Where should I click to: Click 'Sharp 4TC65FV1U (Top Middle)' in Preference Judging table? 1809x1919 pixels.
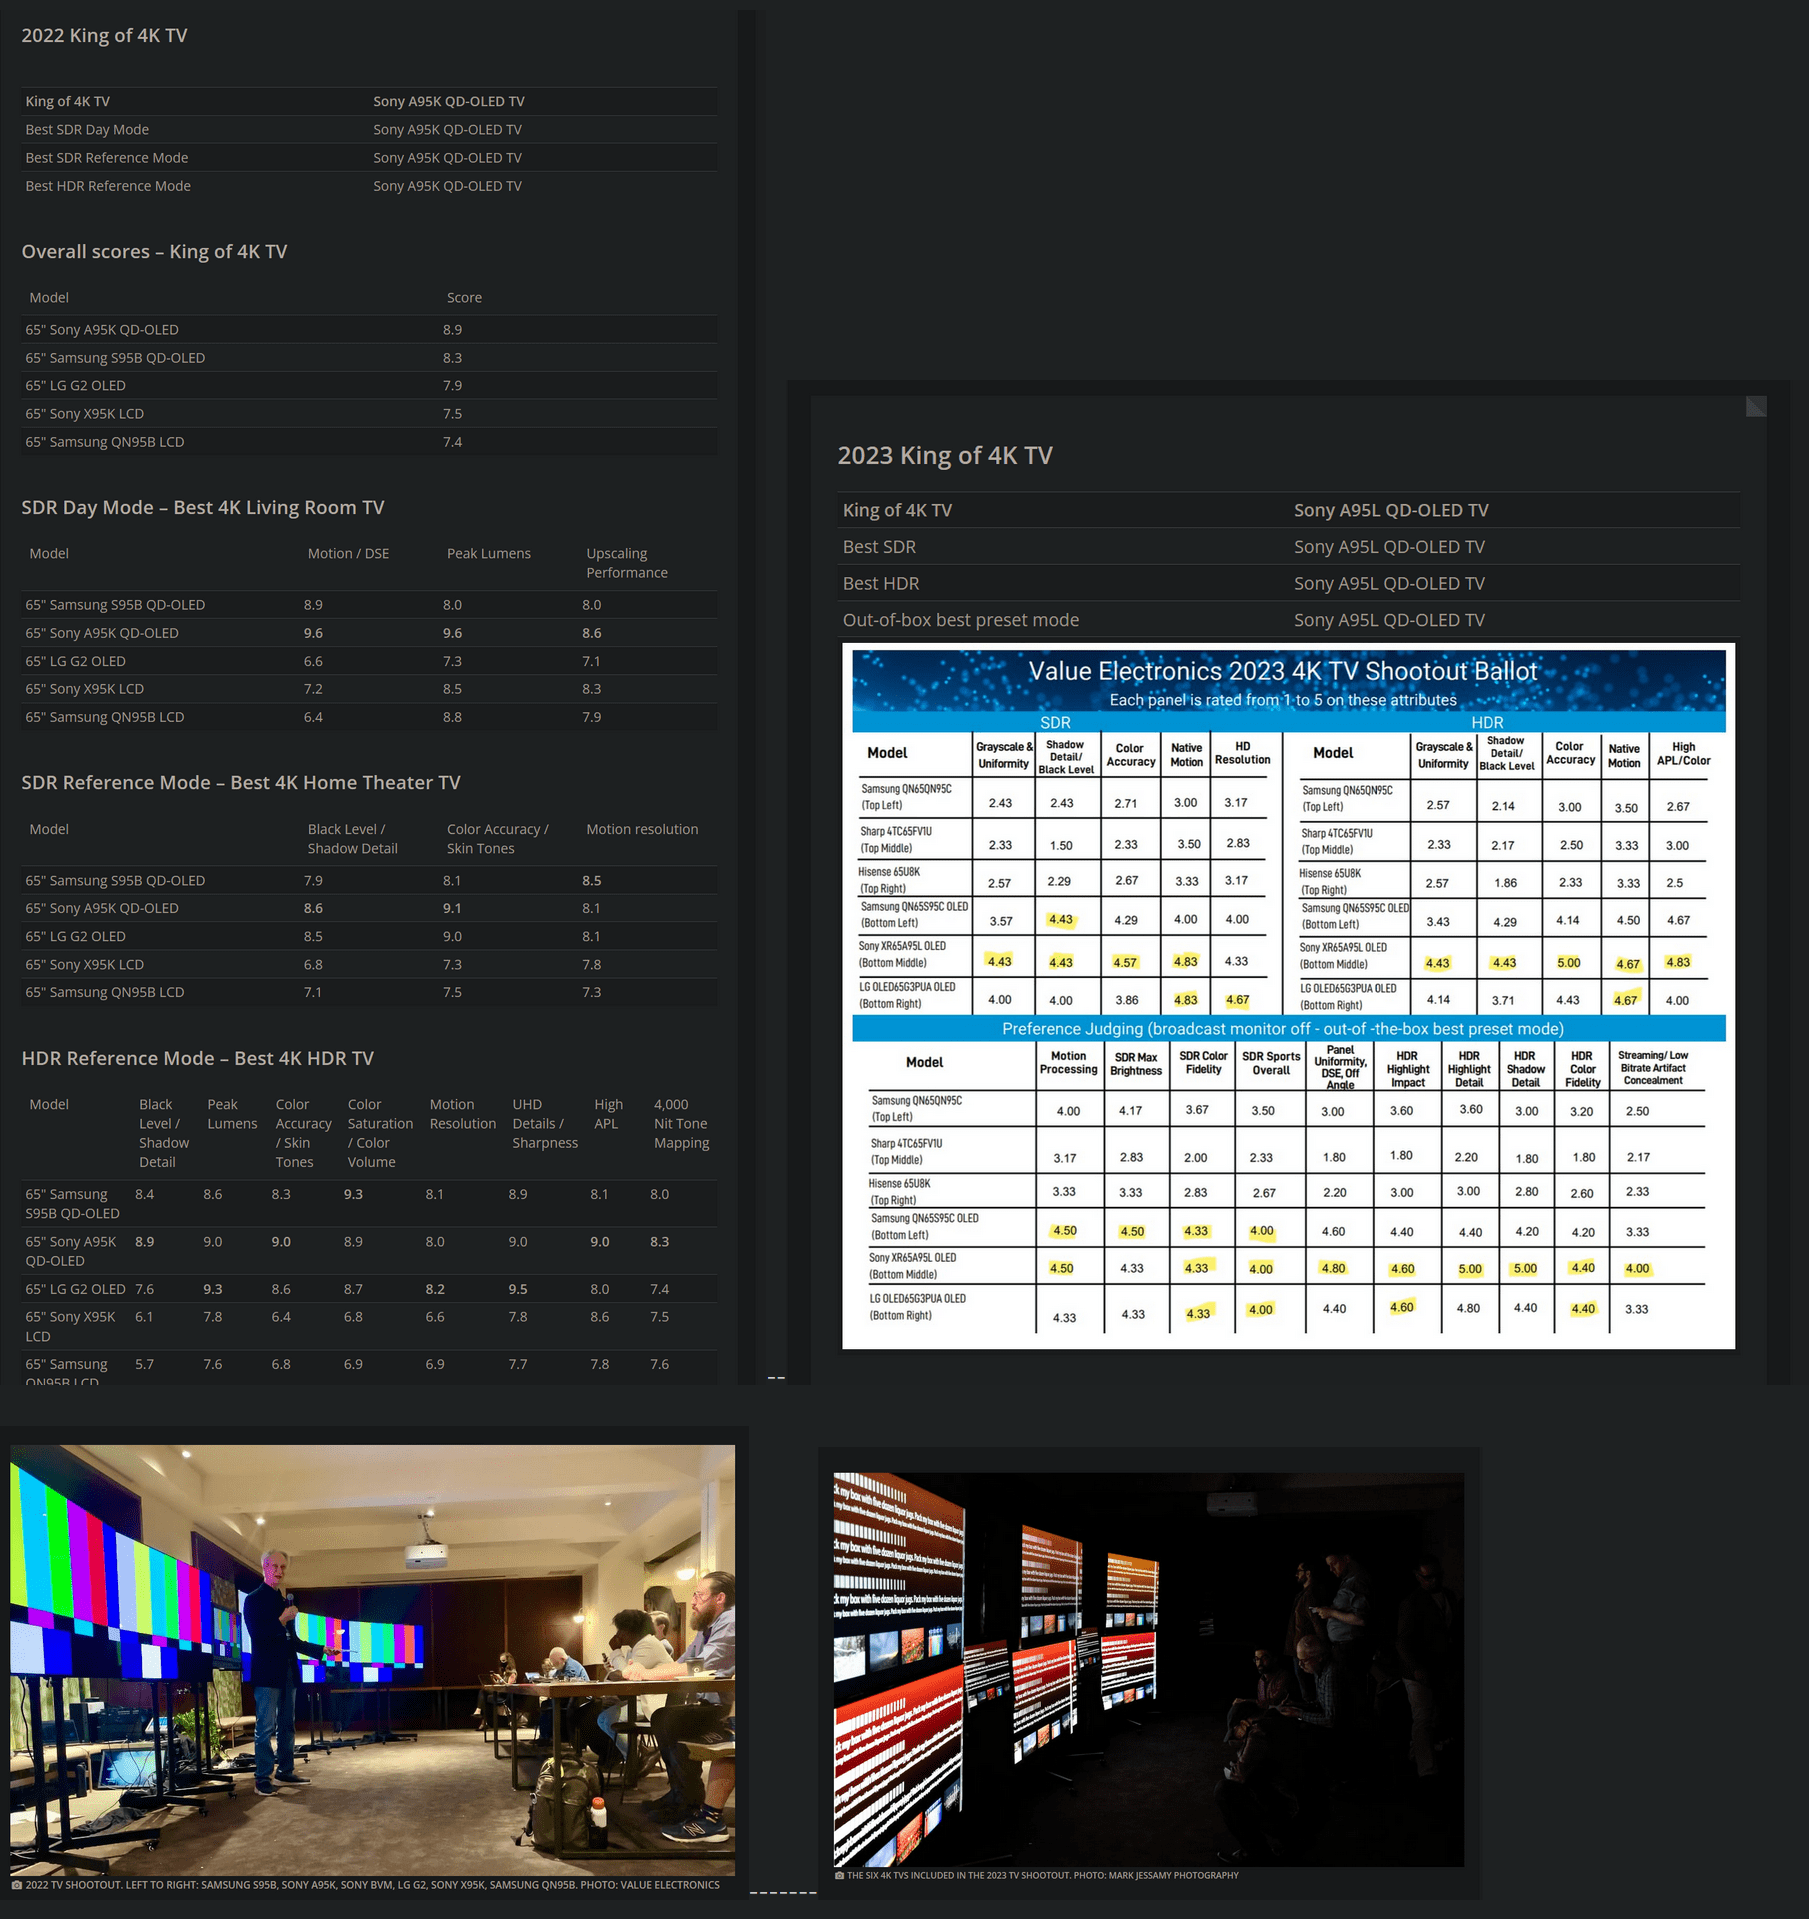pyautogui.click(x=906, y=1152)
